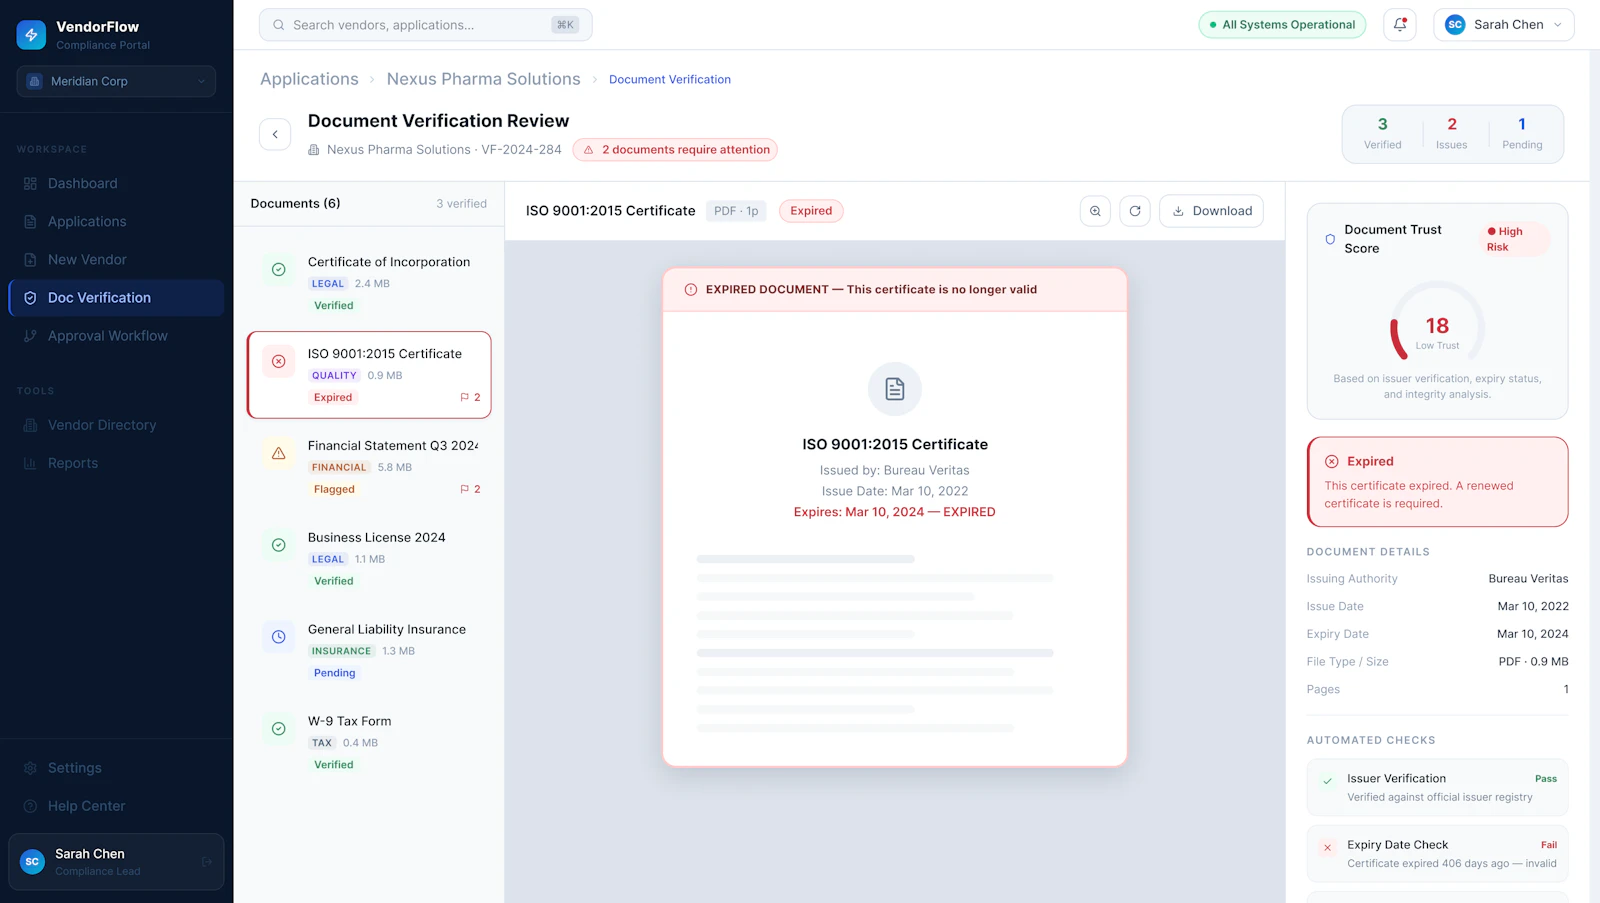Select Financial Statement Q3 2024 document
The image size is (1600, 903).
pos(369,467)
